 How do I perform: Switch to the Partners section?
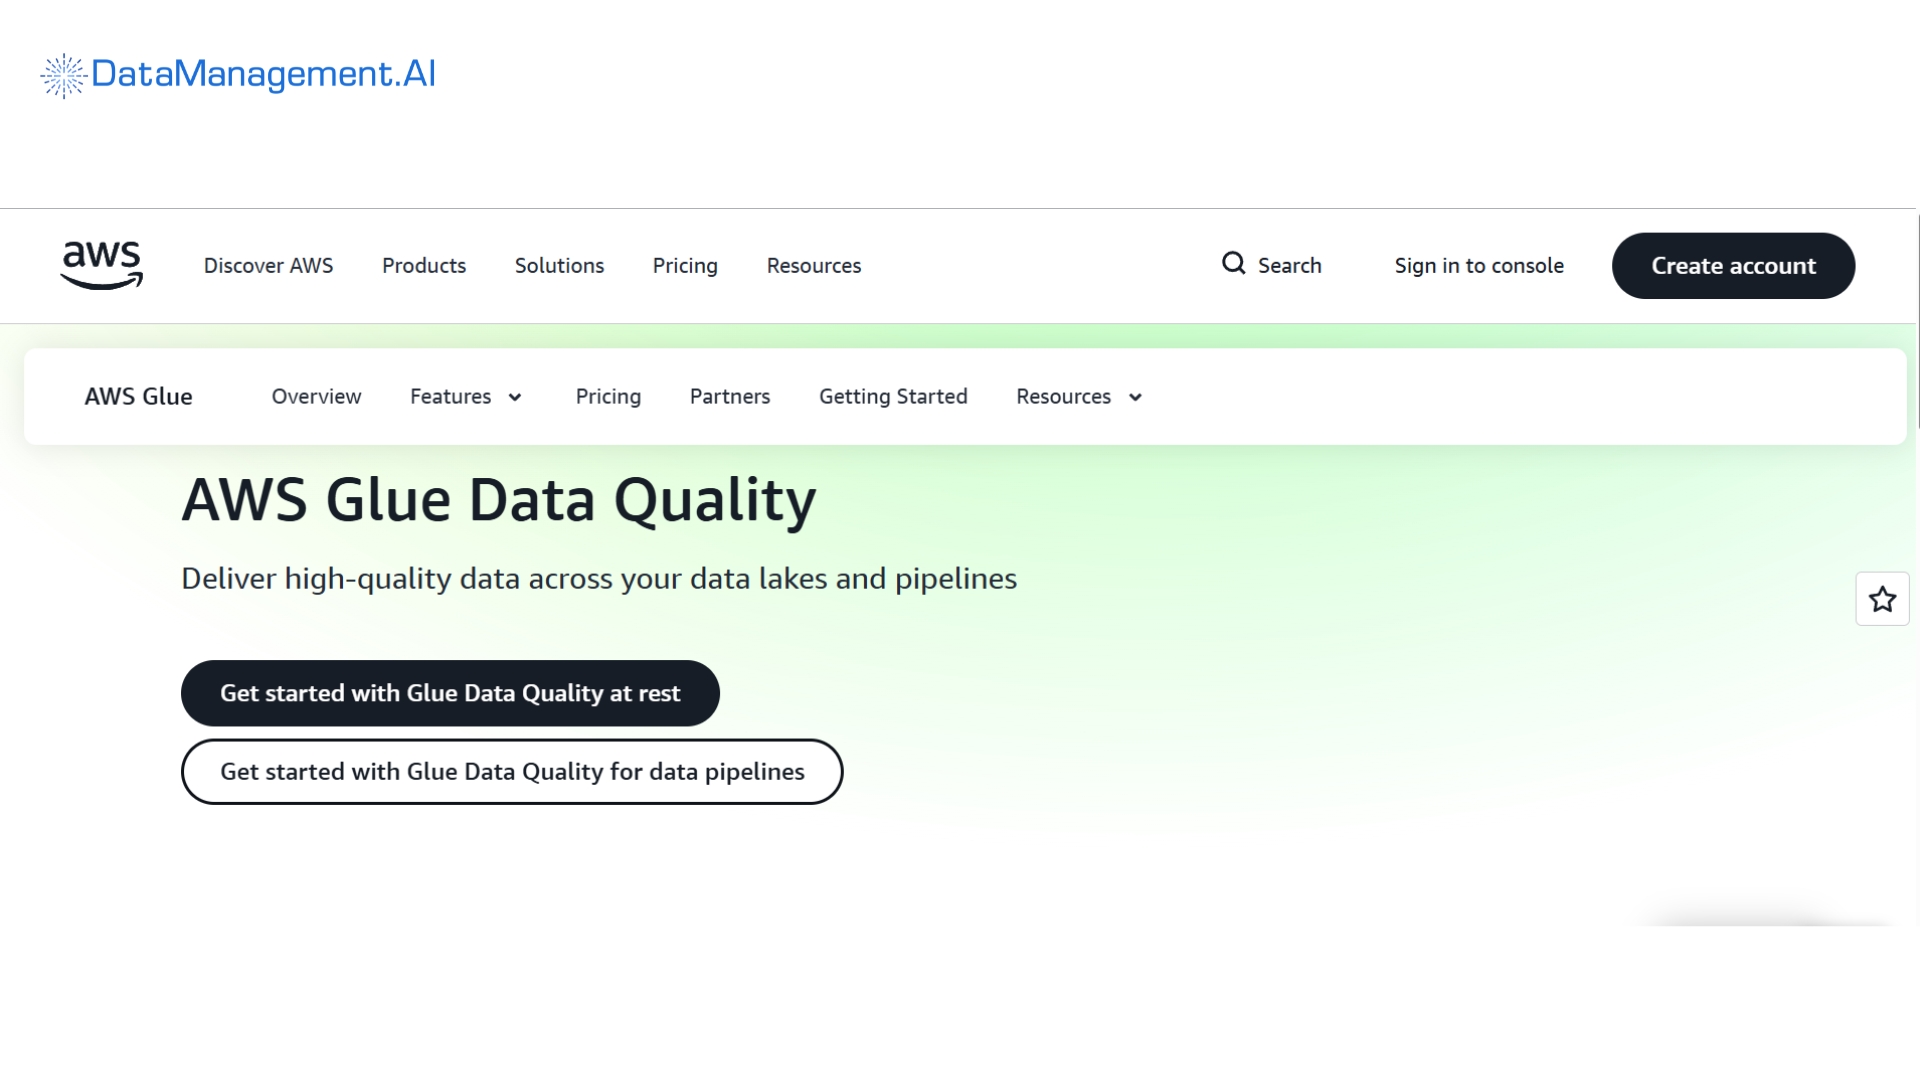pyautogui.click(x=729, y=396)
